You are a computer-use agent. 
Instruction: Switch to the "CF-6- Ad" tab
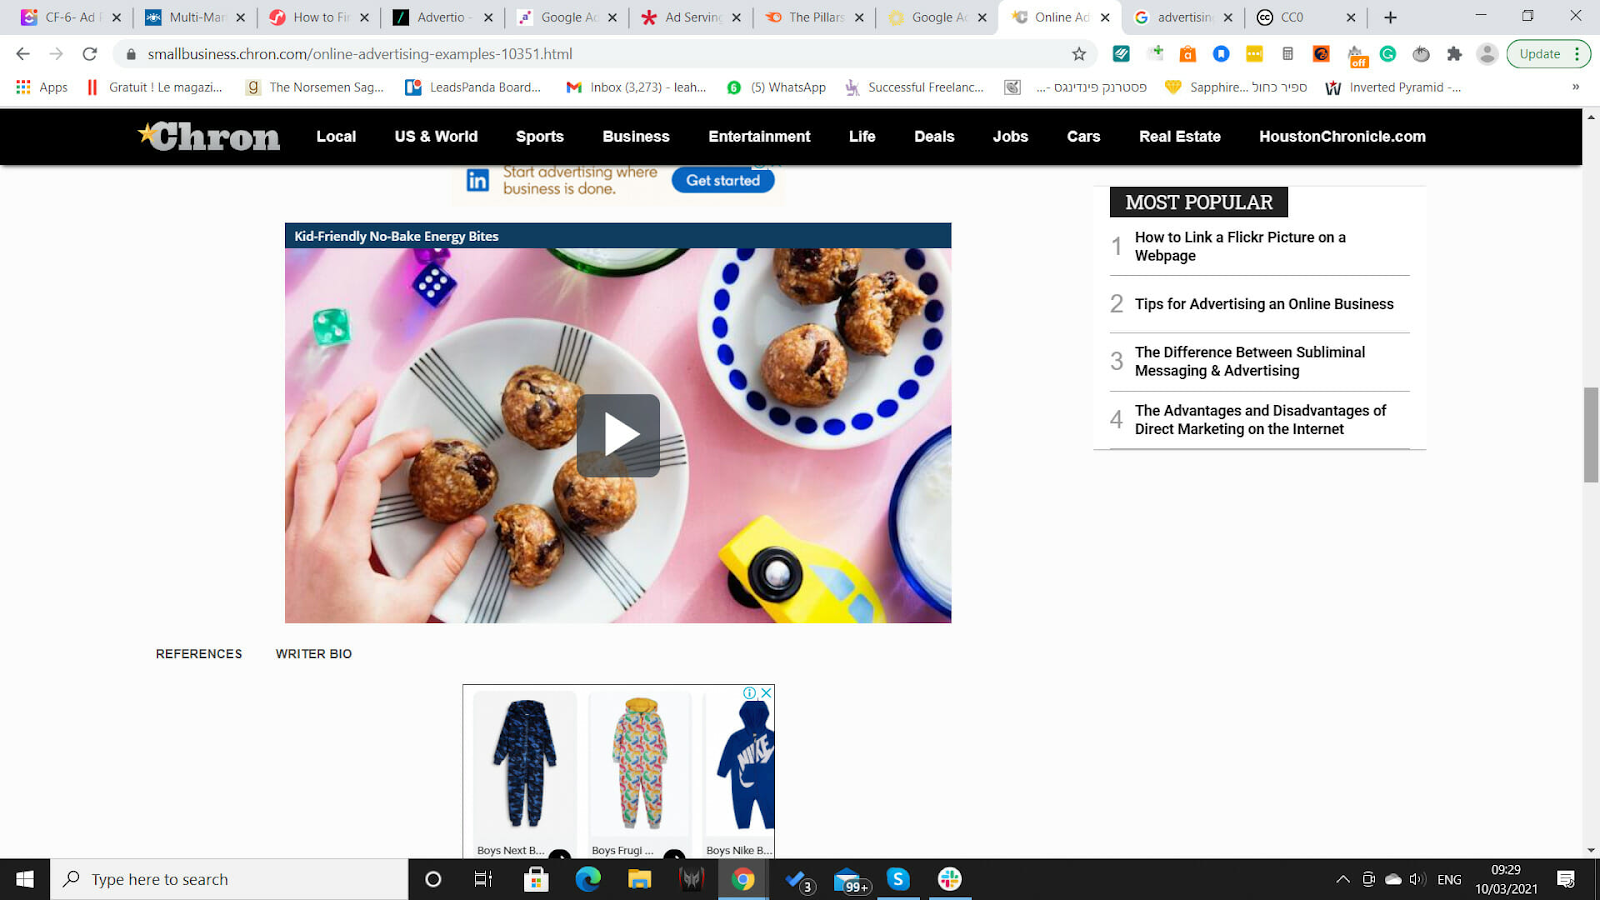72,17
